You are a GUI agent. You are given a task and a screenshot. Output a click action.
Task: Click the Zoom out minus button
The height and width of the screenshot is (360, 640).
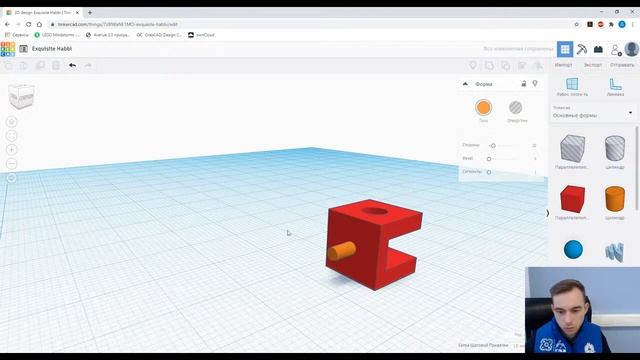12,164
